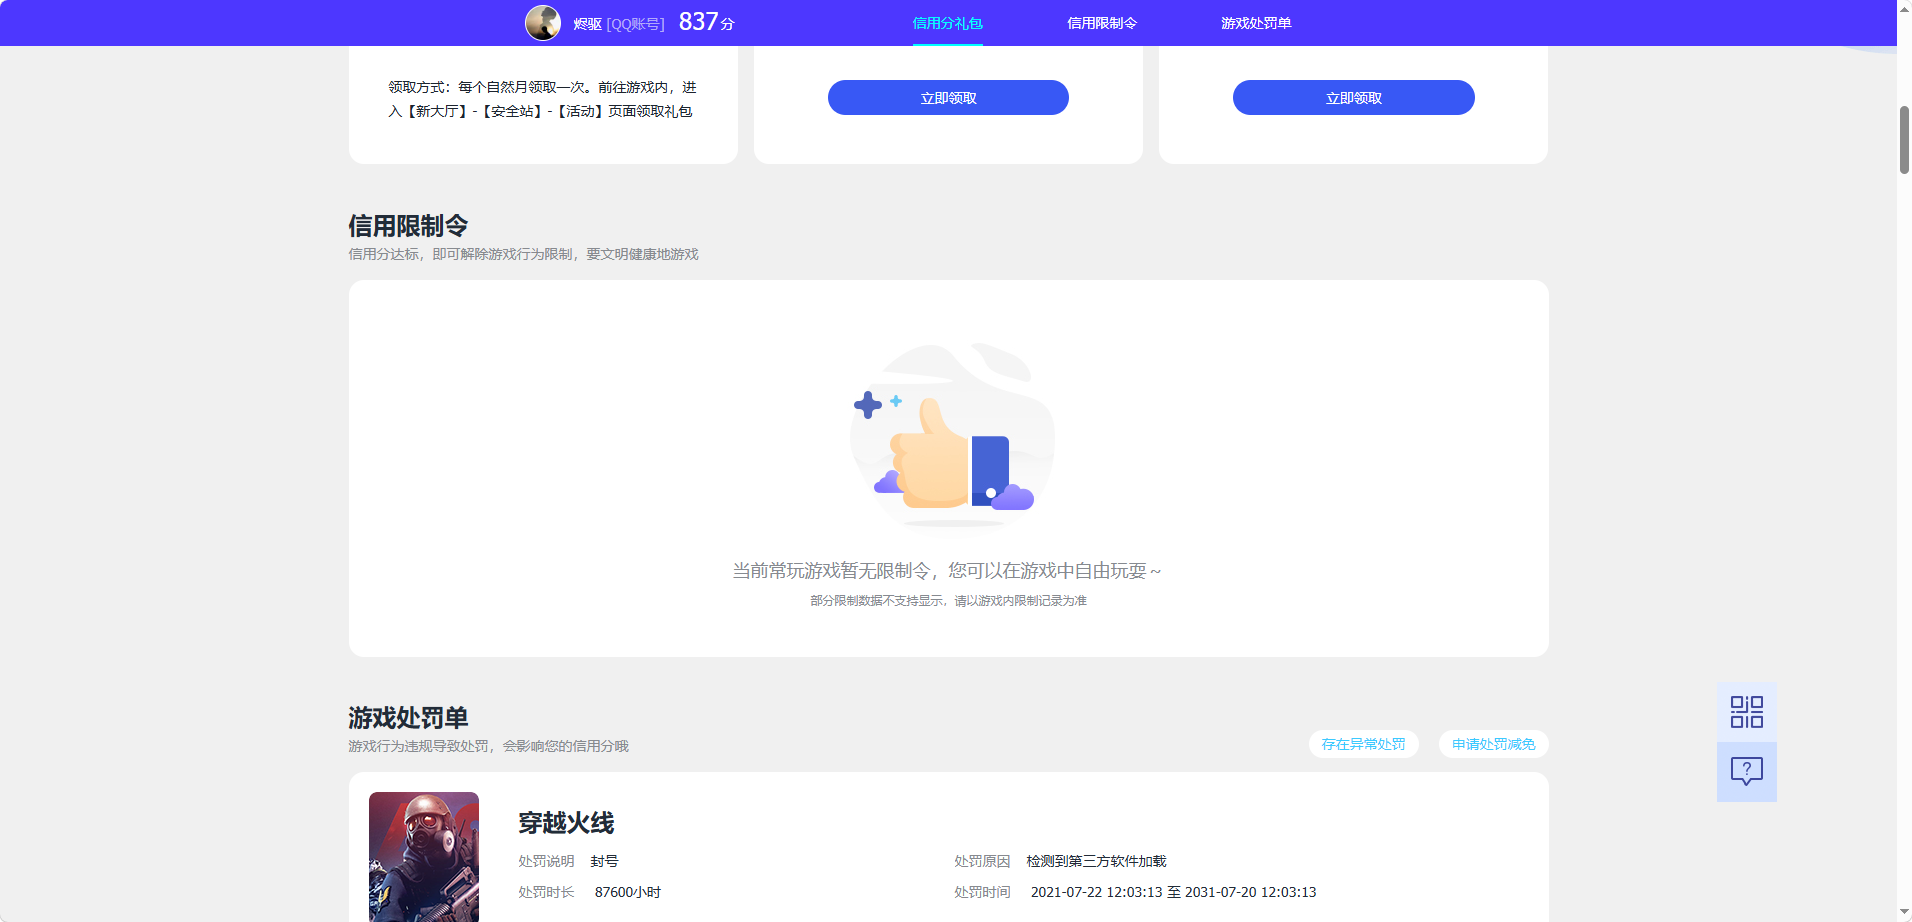Click the penalty time range 2021-07-22

1173,892
